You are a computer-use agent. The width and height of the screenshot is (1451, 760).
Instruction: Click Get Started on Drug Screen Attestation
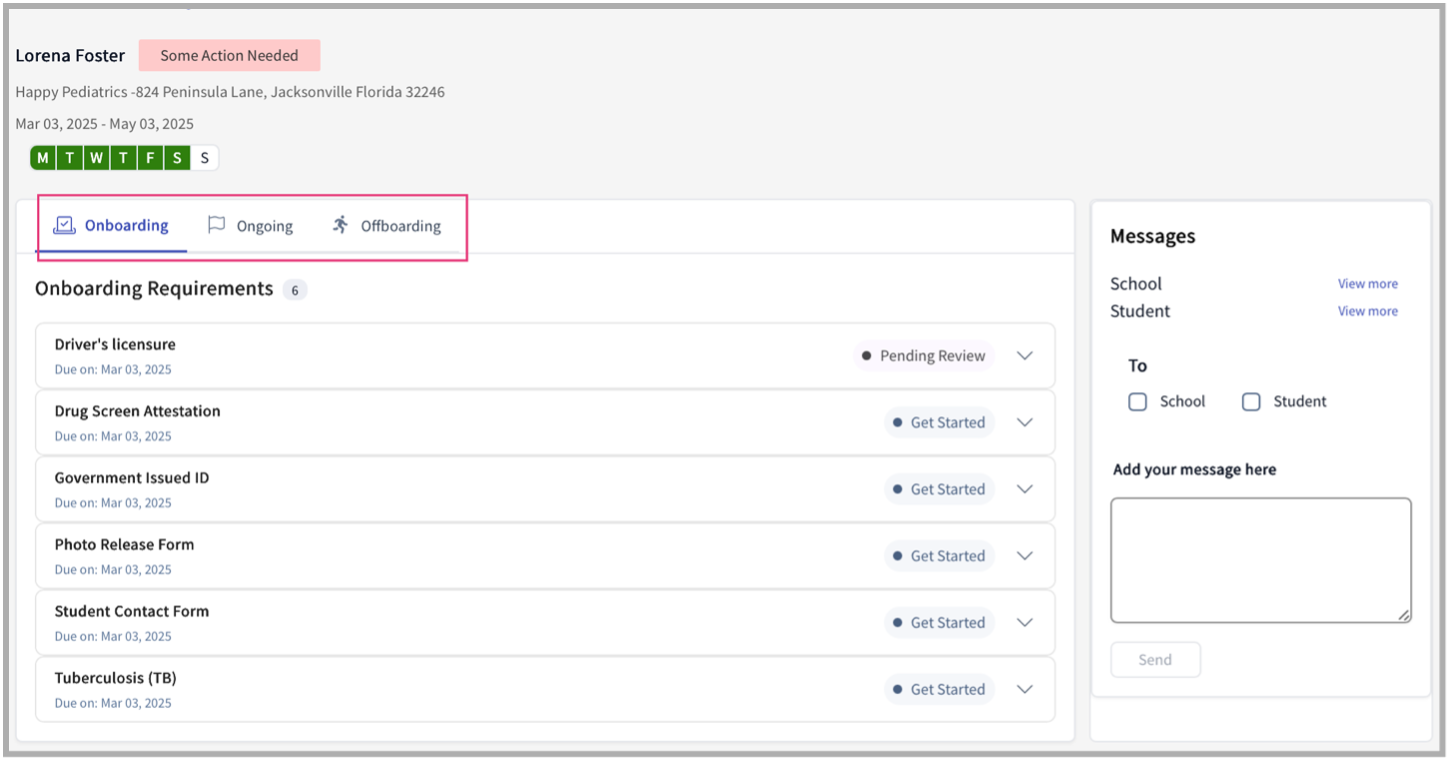(939, 422)
